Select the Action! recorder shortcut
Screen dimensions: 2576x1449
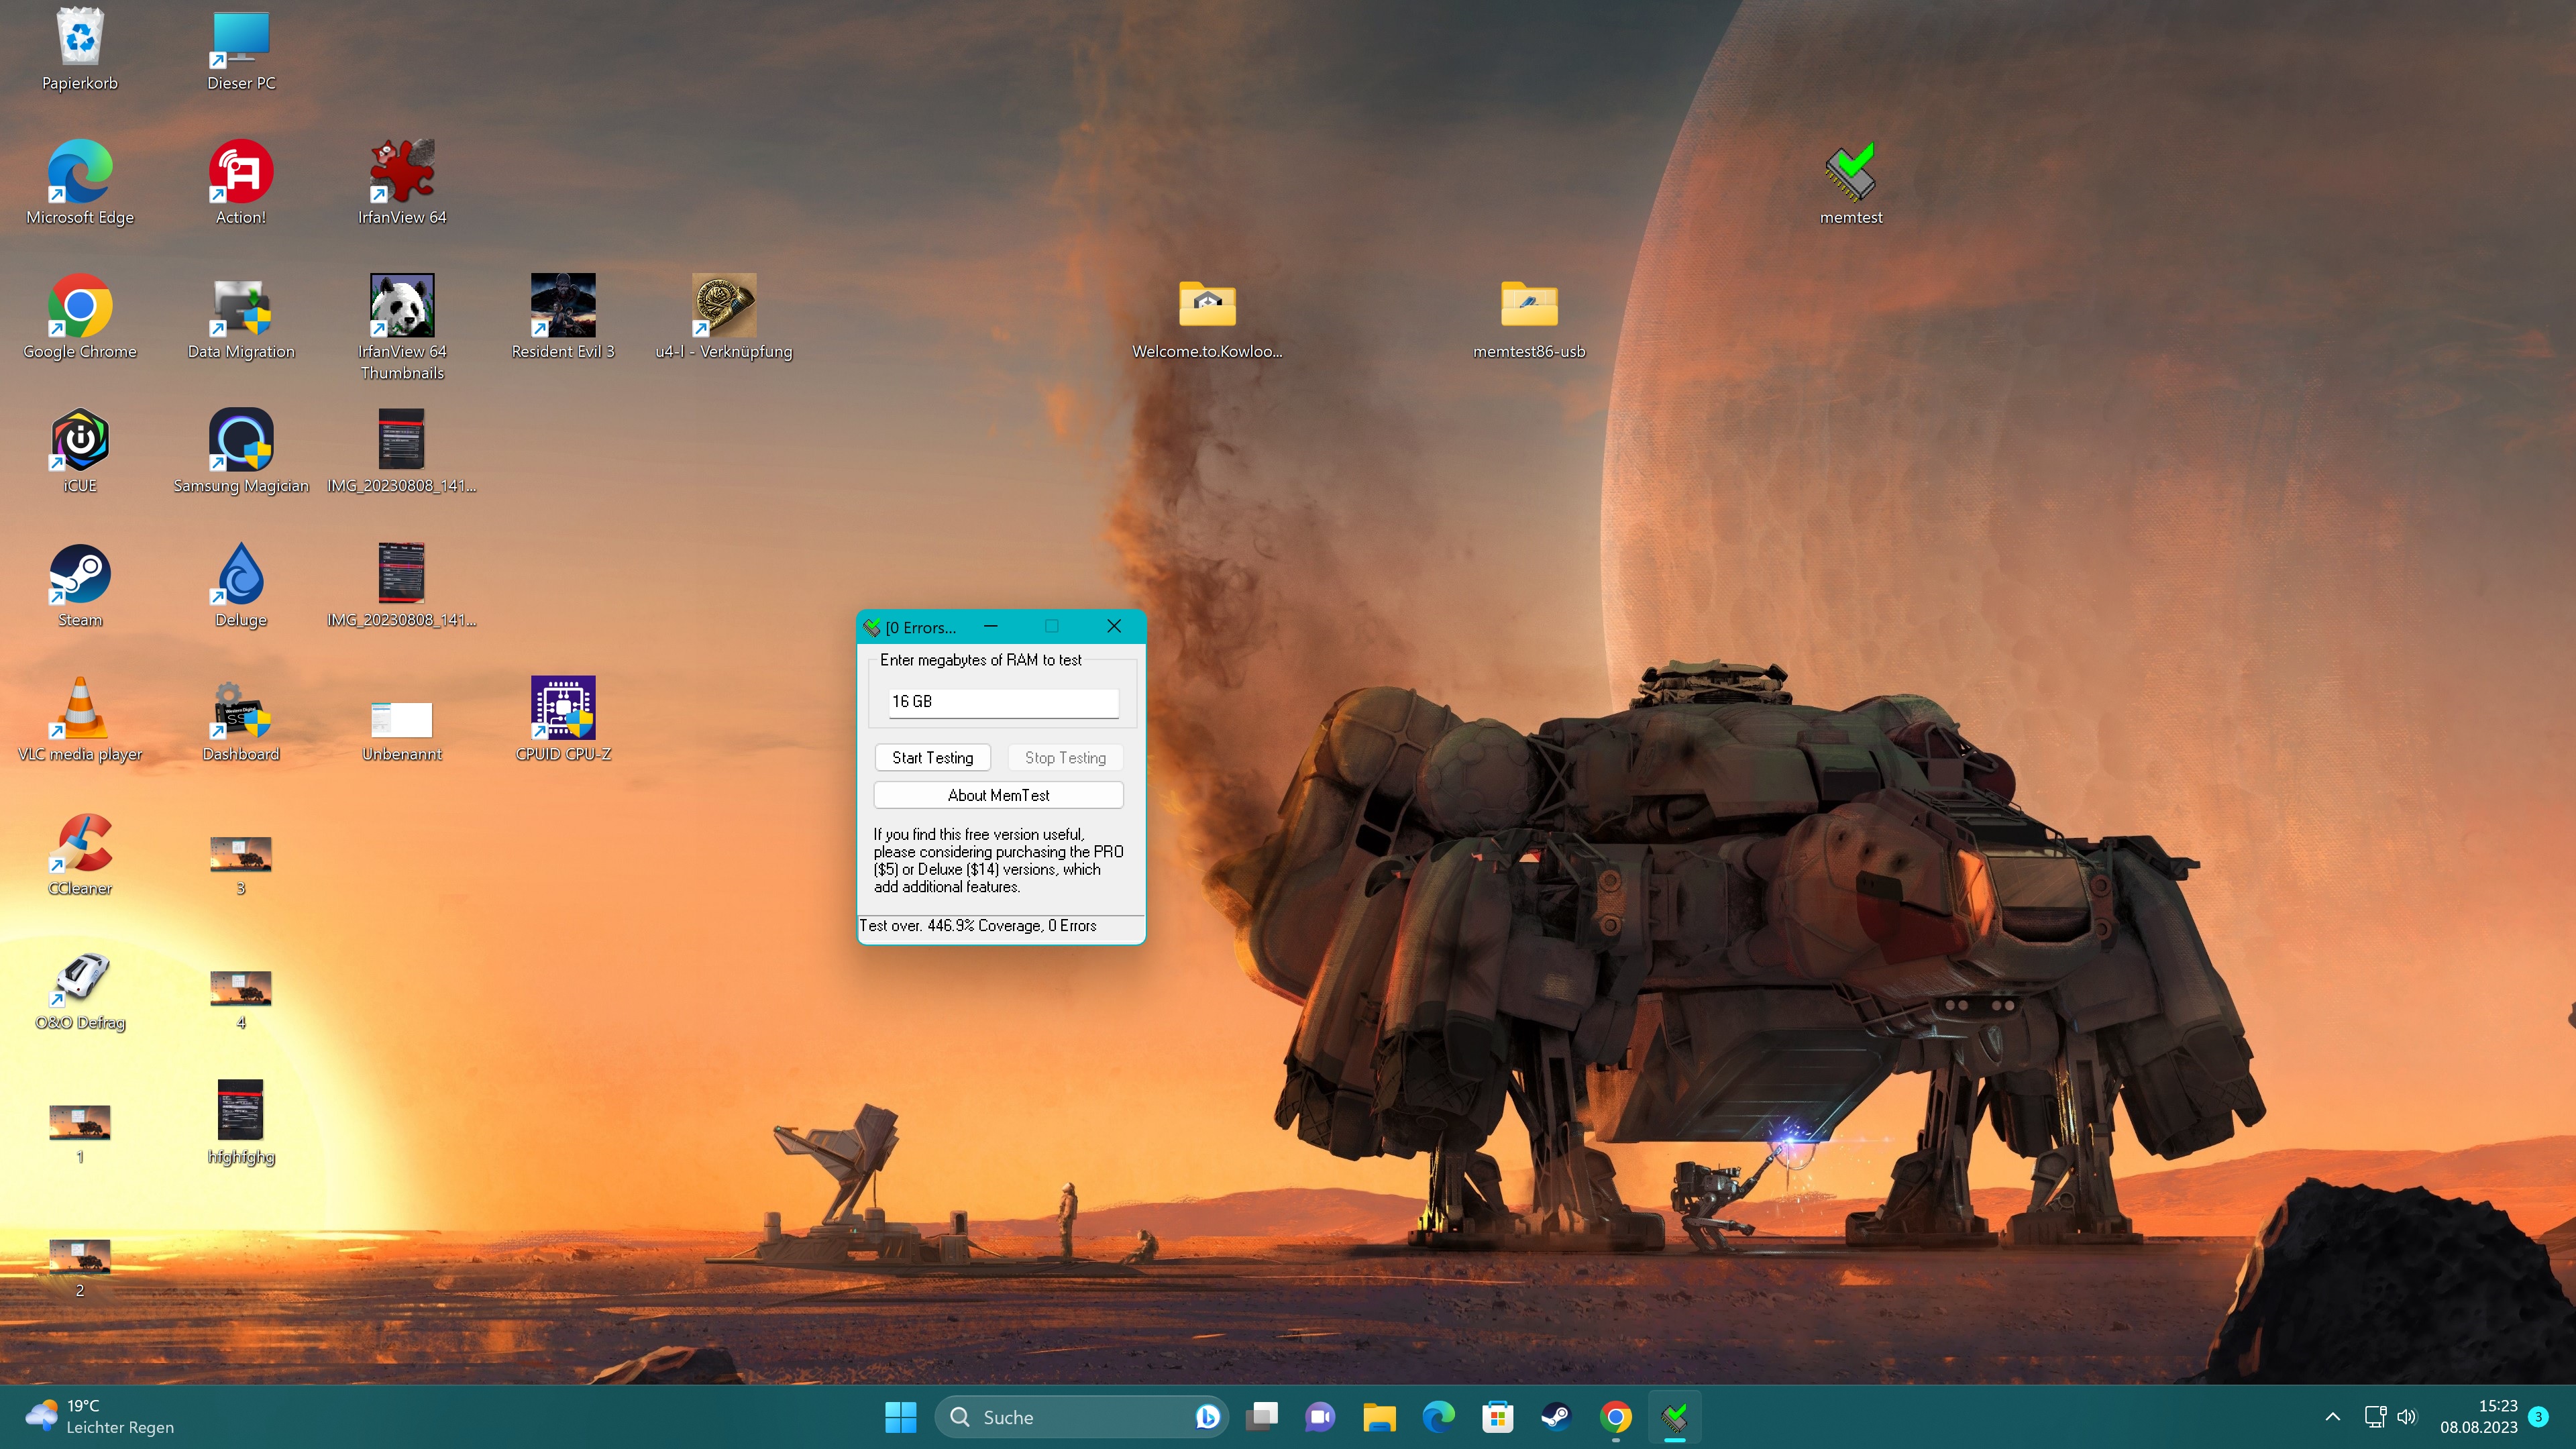[241, 172]
